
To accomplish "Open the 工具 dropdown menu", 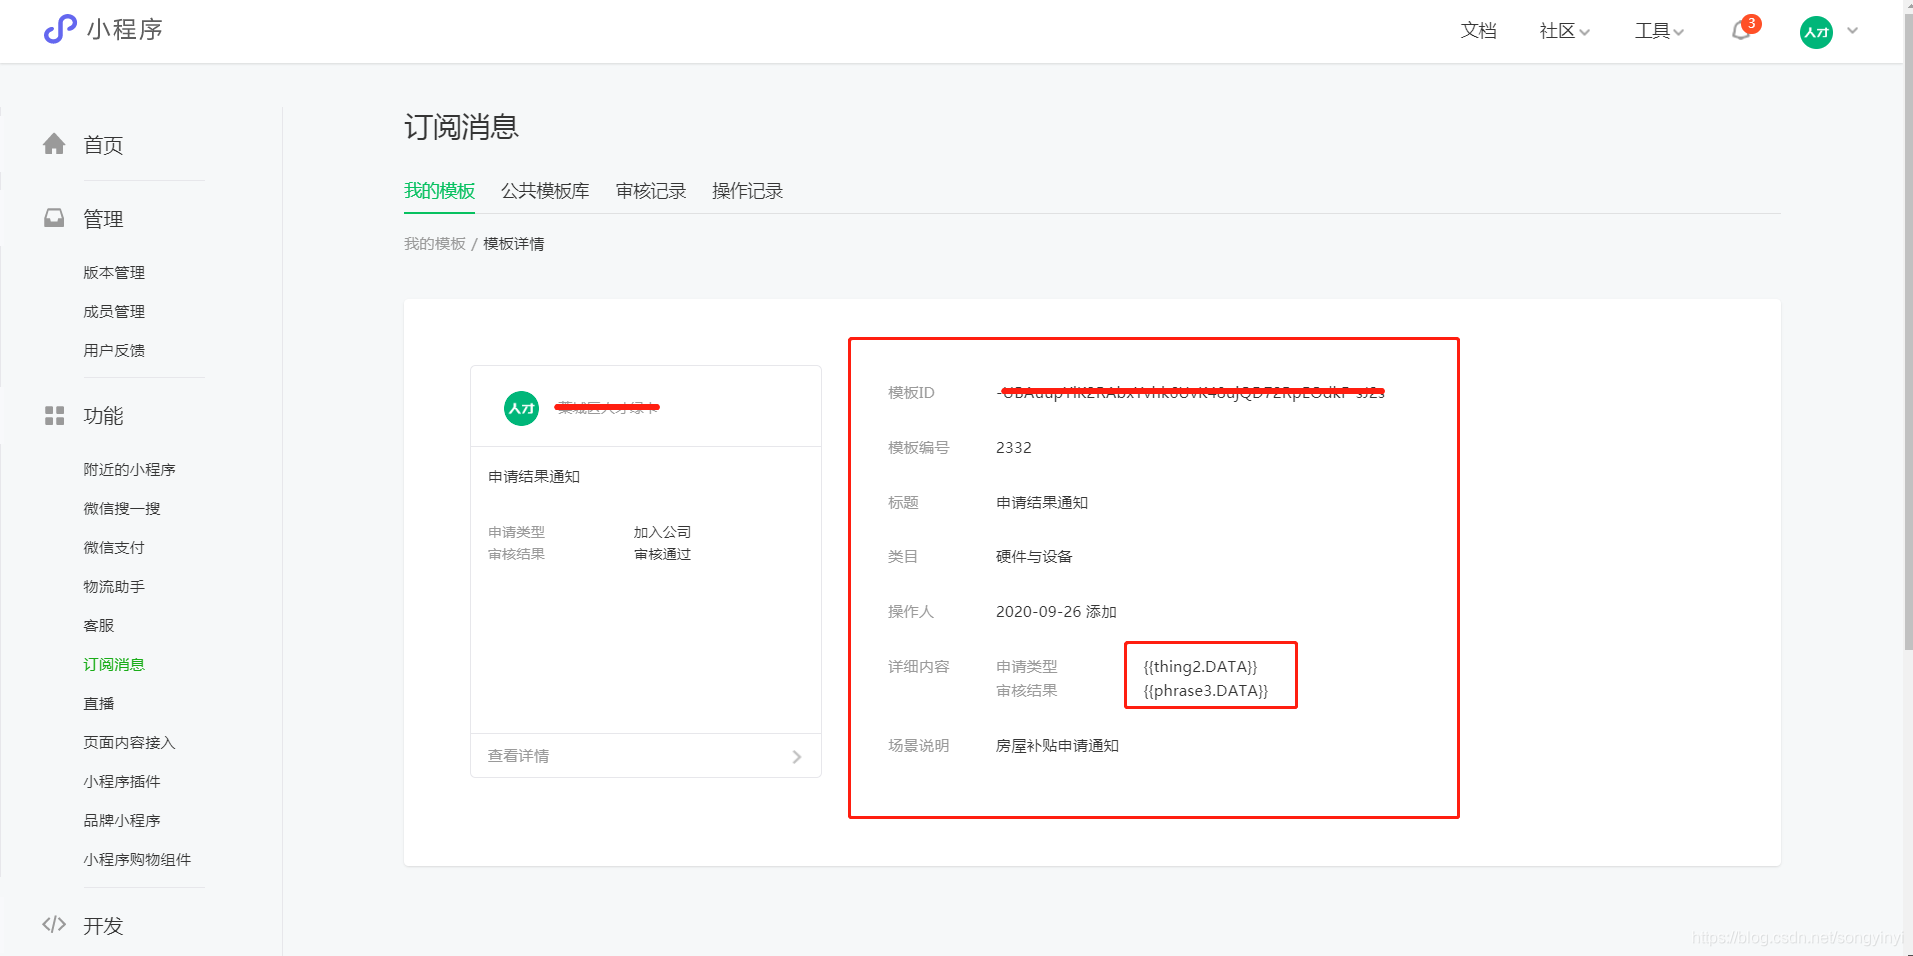I will (1659, 31).
